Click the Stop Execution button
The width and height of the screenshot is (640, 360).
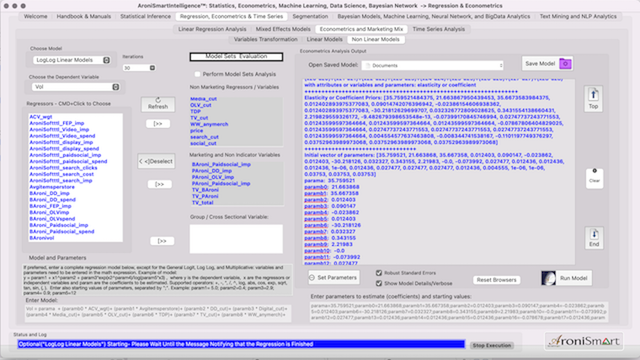[x=491, y=345]
